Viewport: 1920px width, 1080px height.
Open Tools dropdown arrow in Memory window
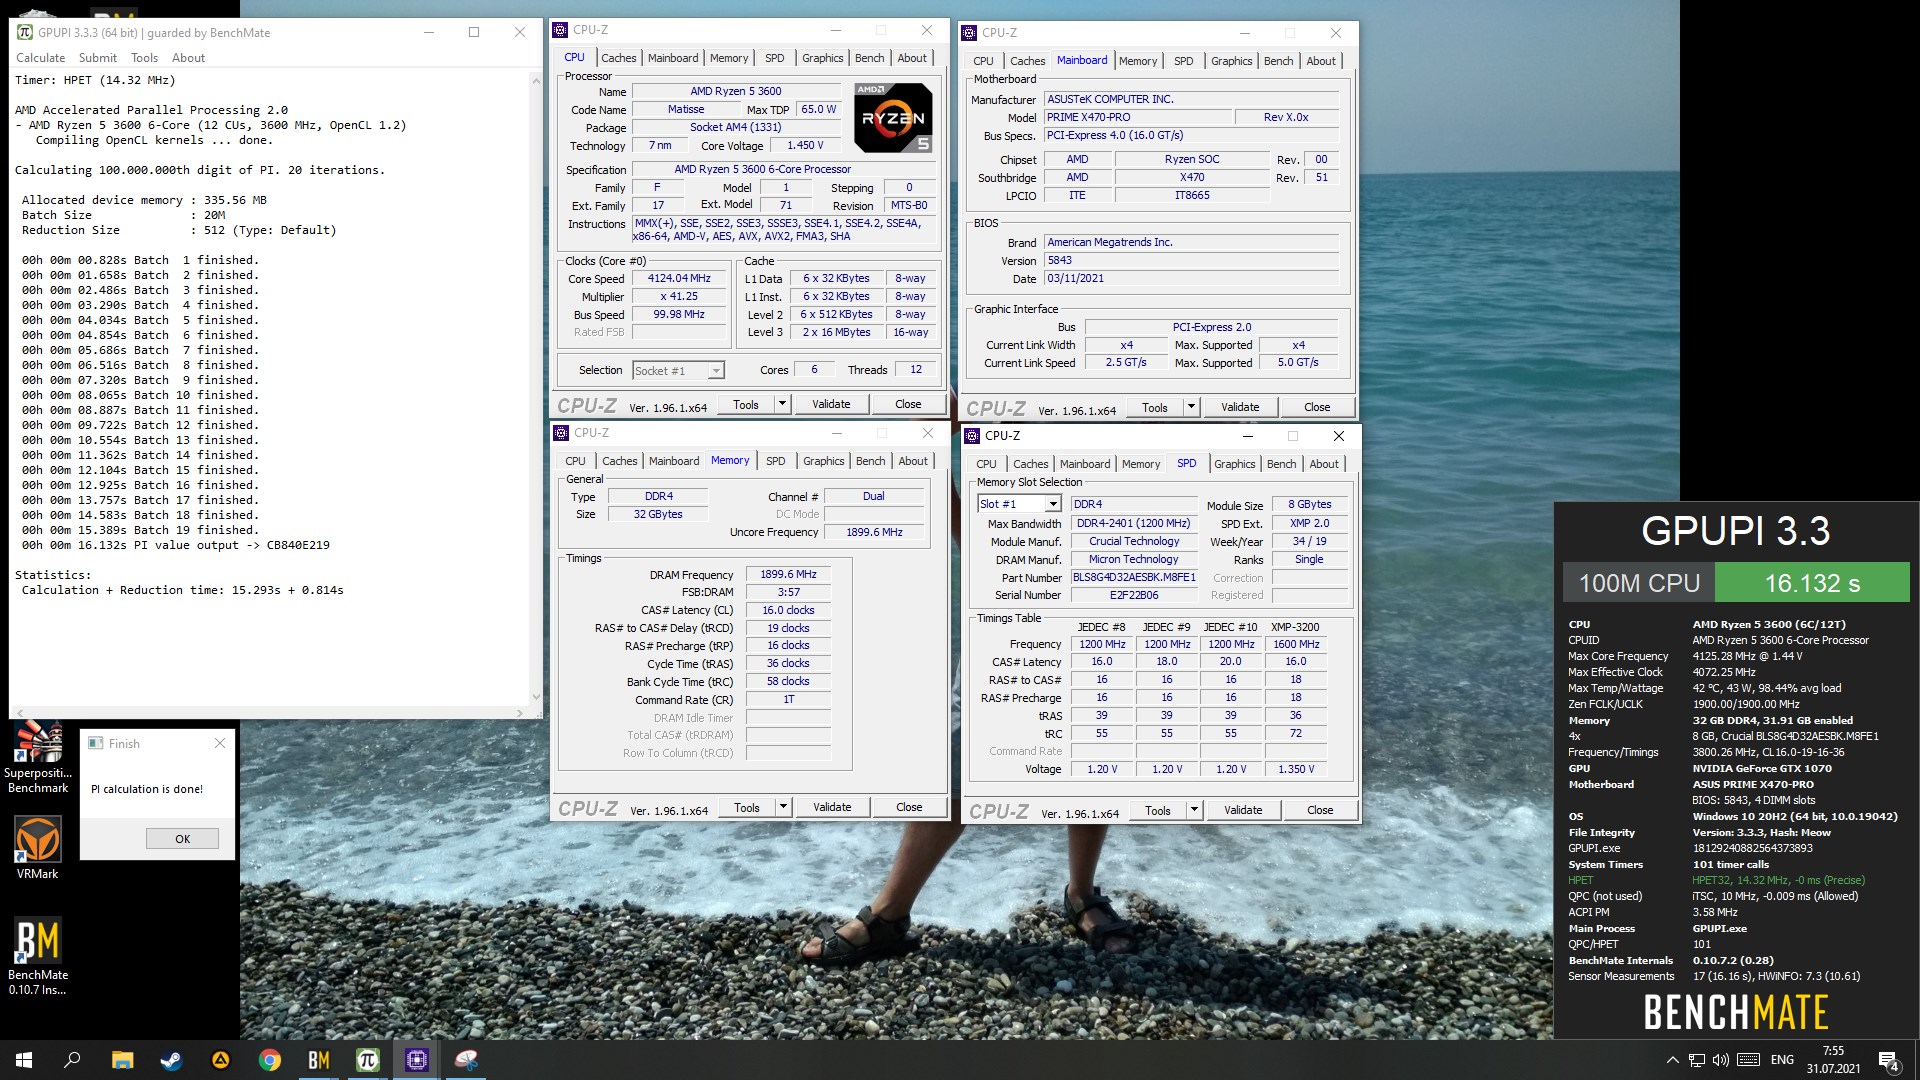783,807
